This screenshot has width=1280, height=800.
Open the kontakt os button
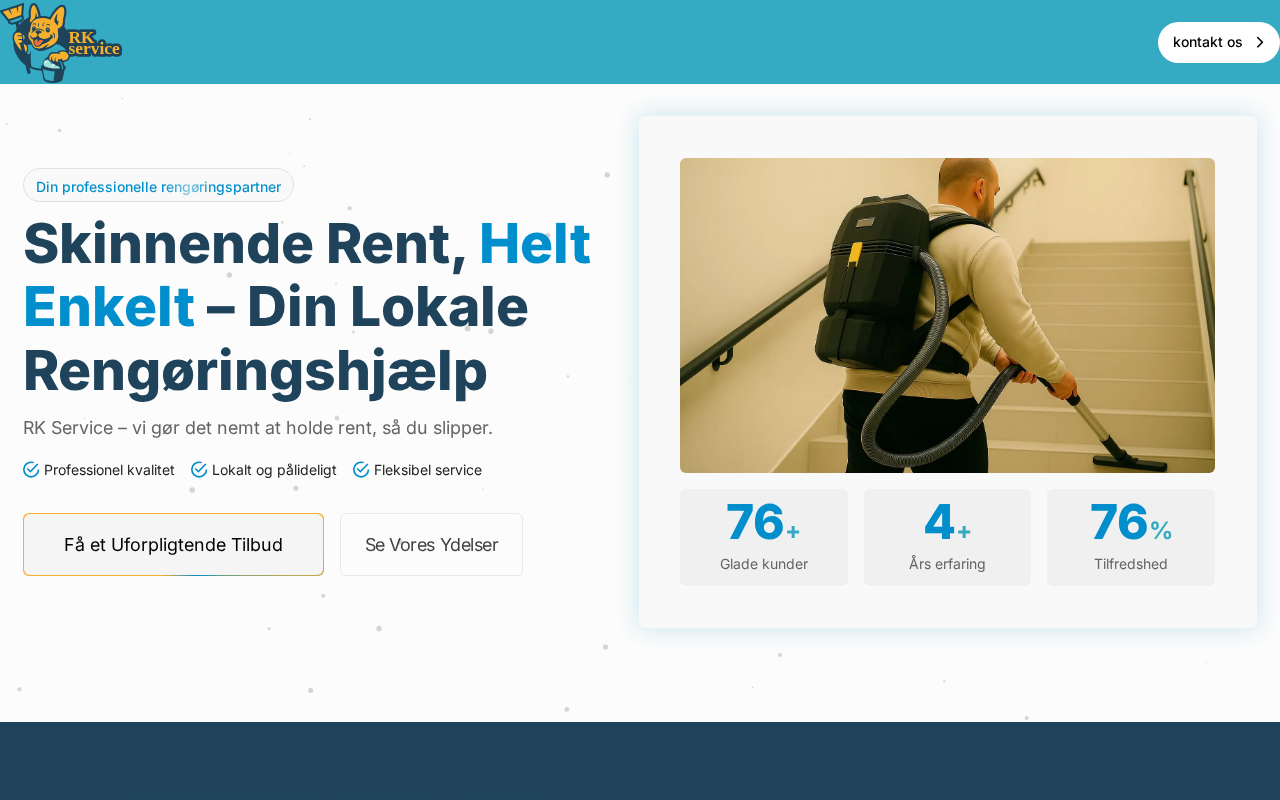click(1218, 42)
